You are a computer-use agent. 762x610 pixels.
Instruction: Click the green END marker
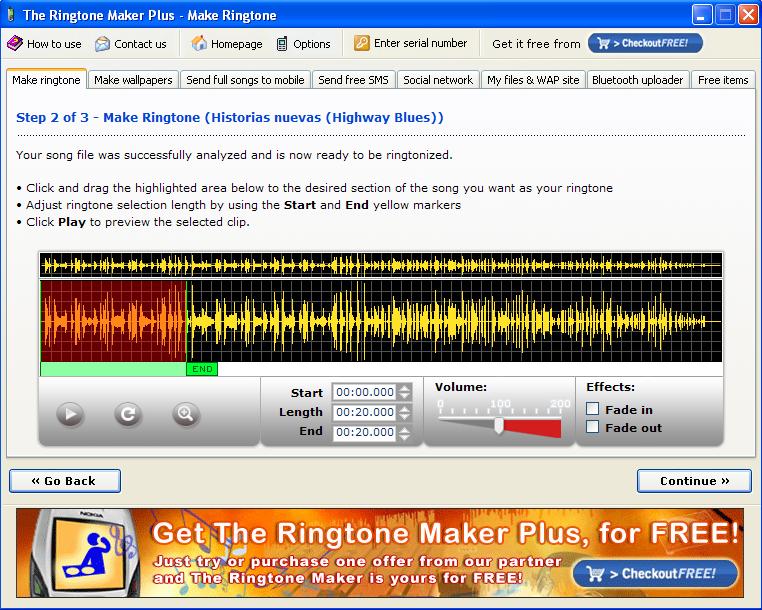[202, 369]
